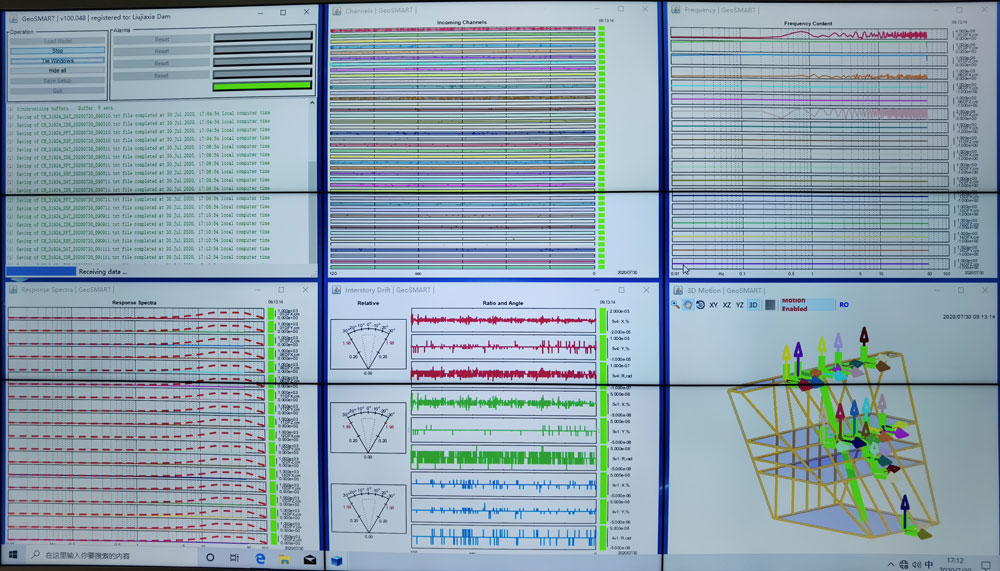
Task: Click the Tile Windows button
Action: pyautogui.click(x=57, y=60)
